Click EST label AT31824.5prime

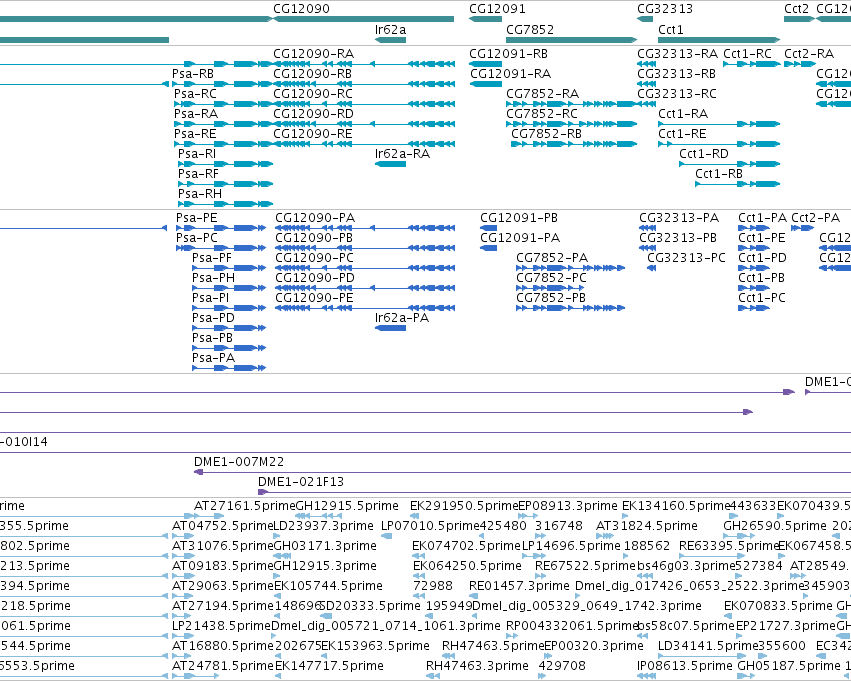pos(646,526)
